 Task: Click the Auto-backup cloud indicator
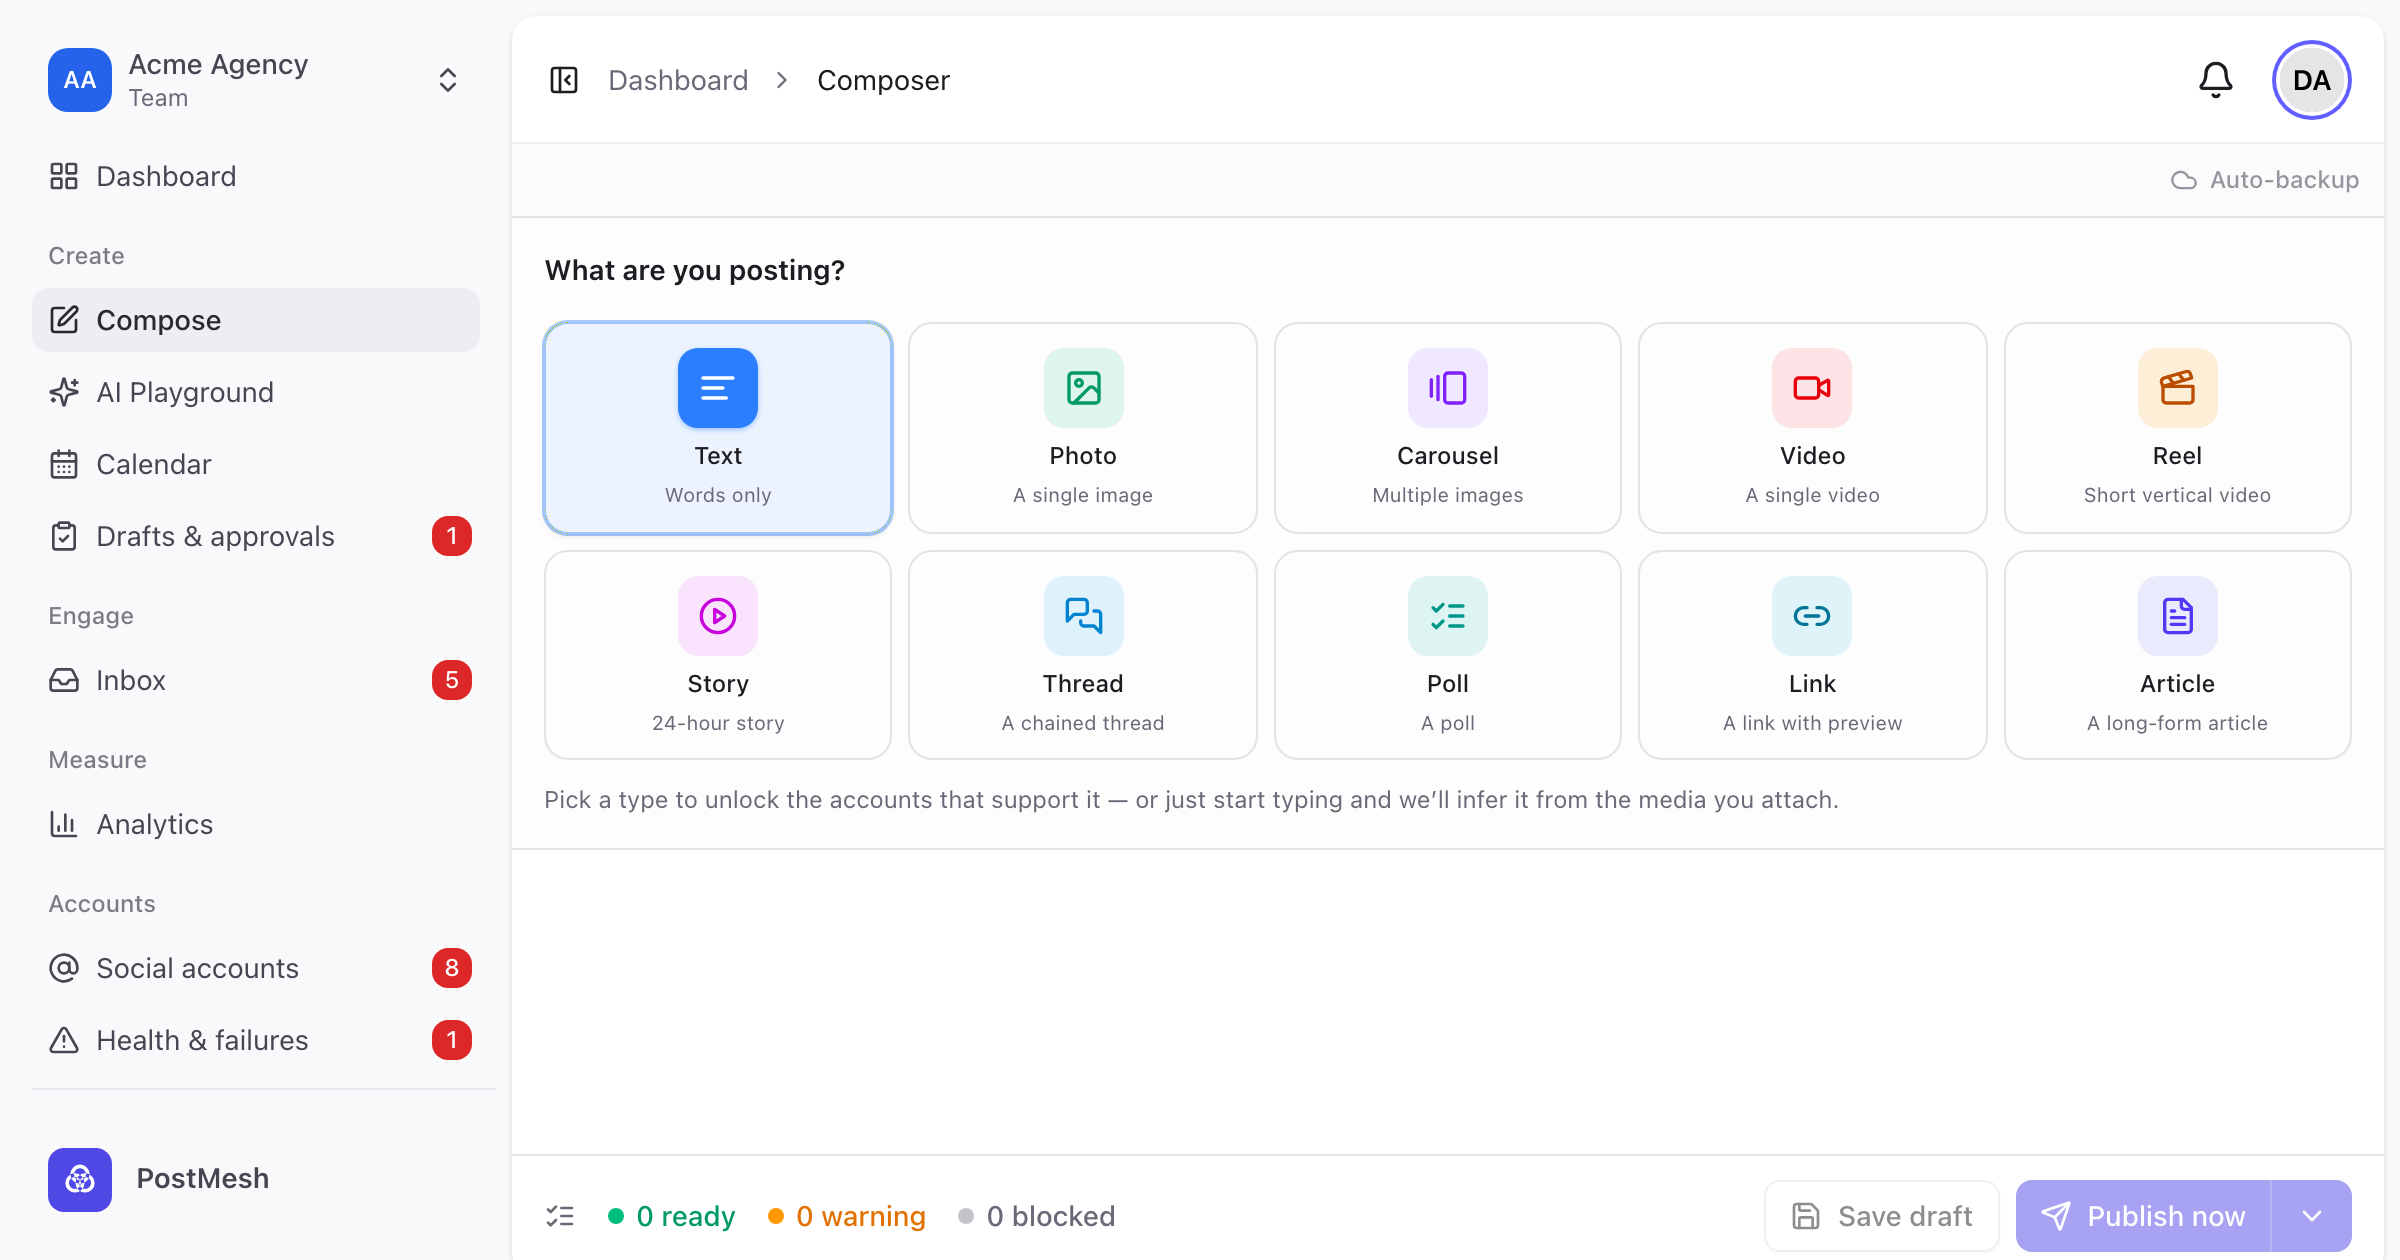tap(2264, 180)
